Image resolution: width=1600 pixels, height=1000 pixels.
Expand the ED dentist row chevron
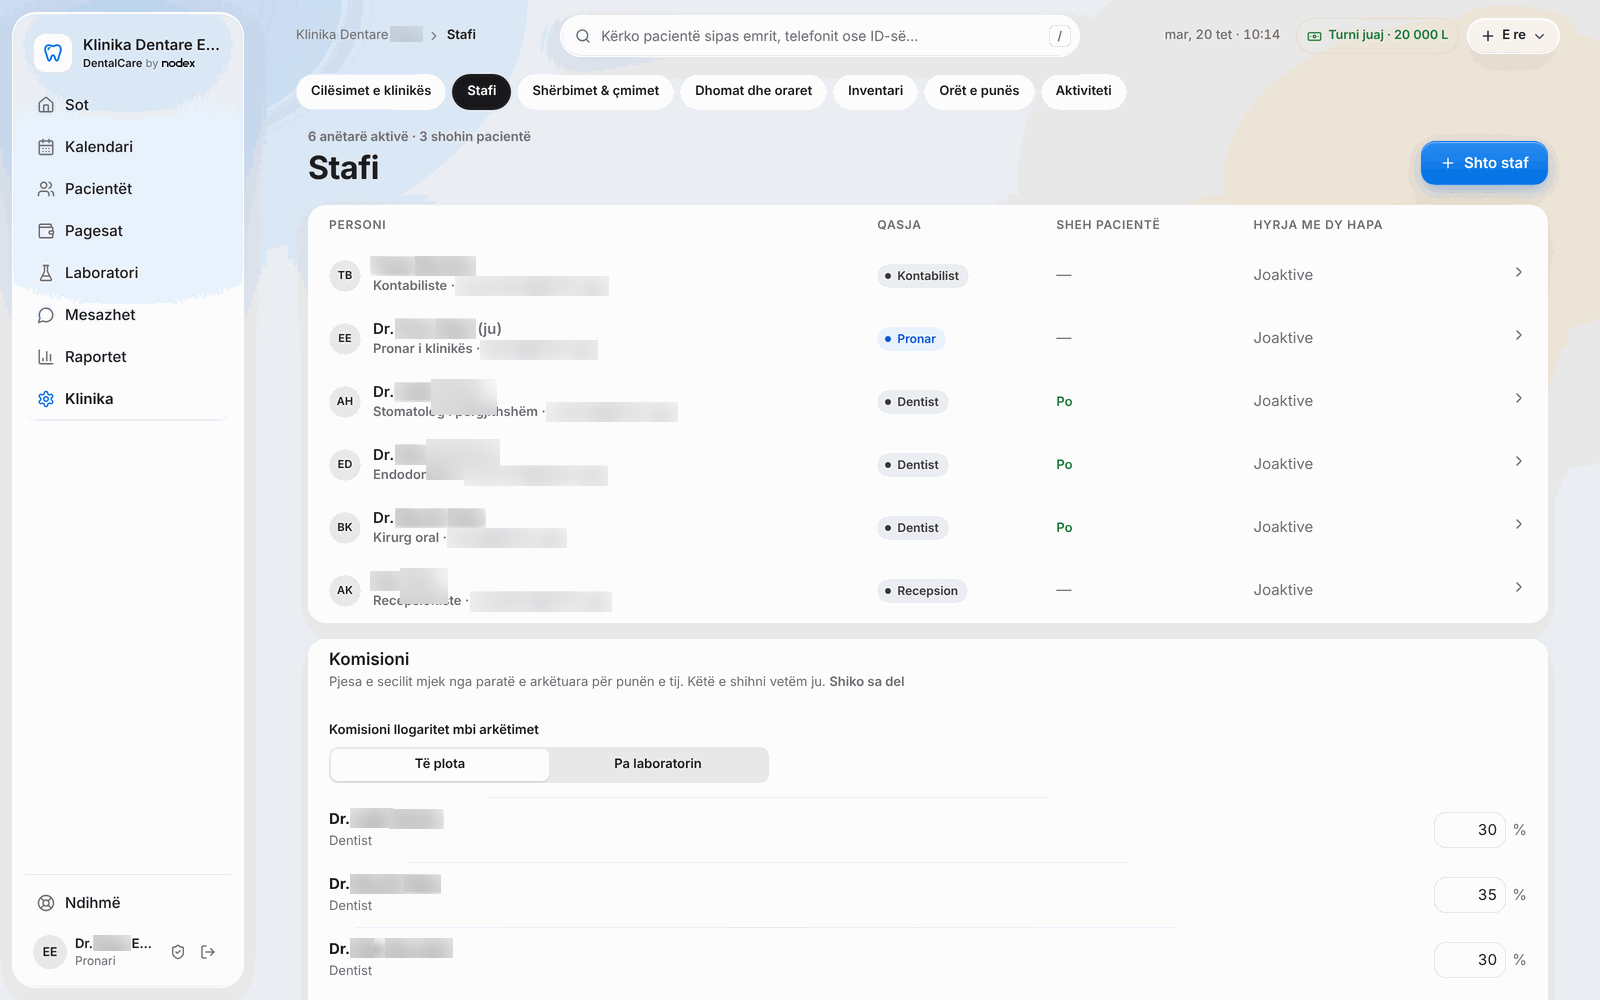[x=1518, y=461]
